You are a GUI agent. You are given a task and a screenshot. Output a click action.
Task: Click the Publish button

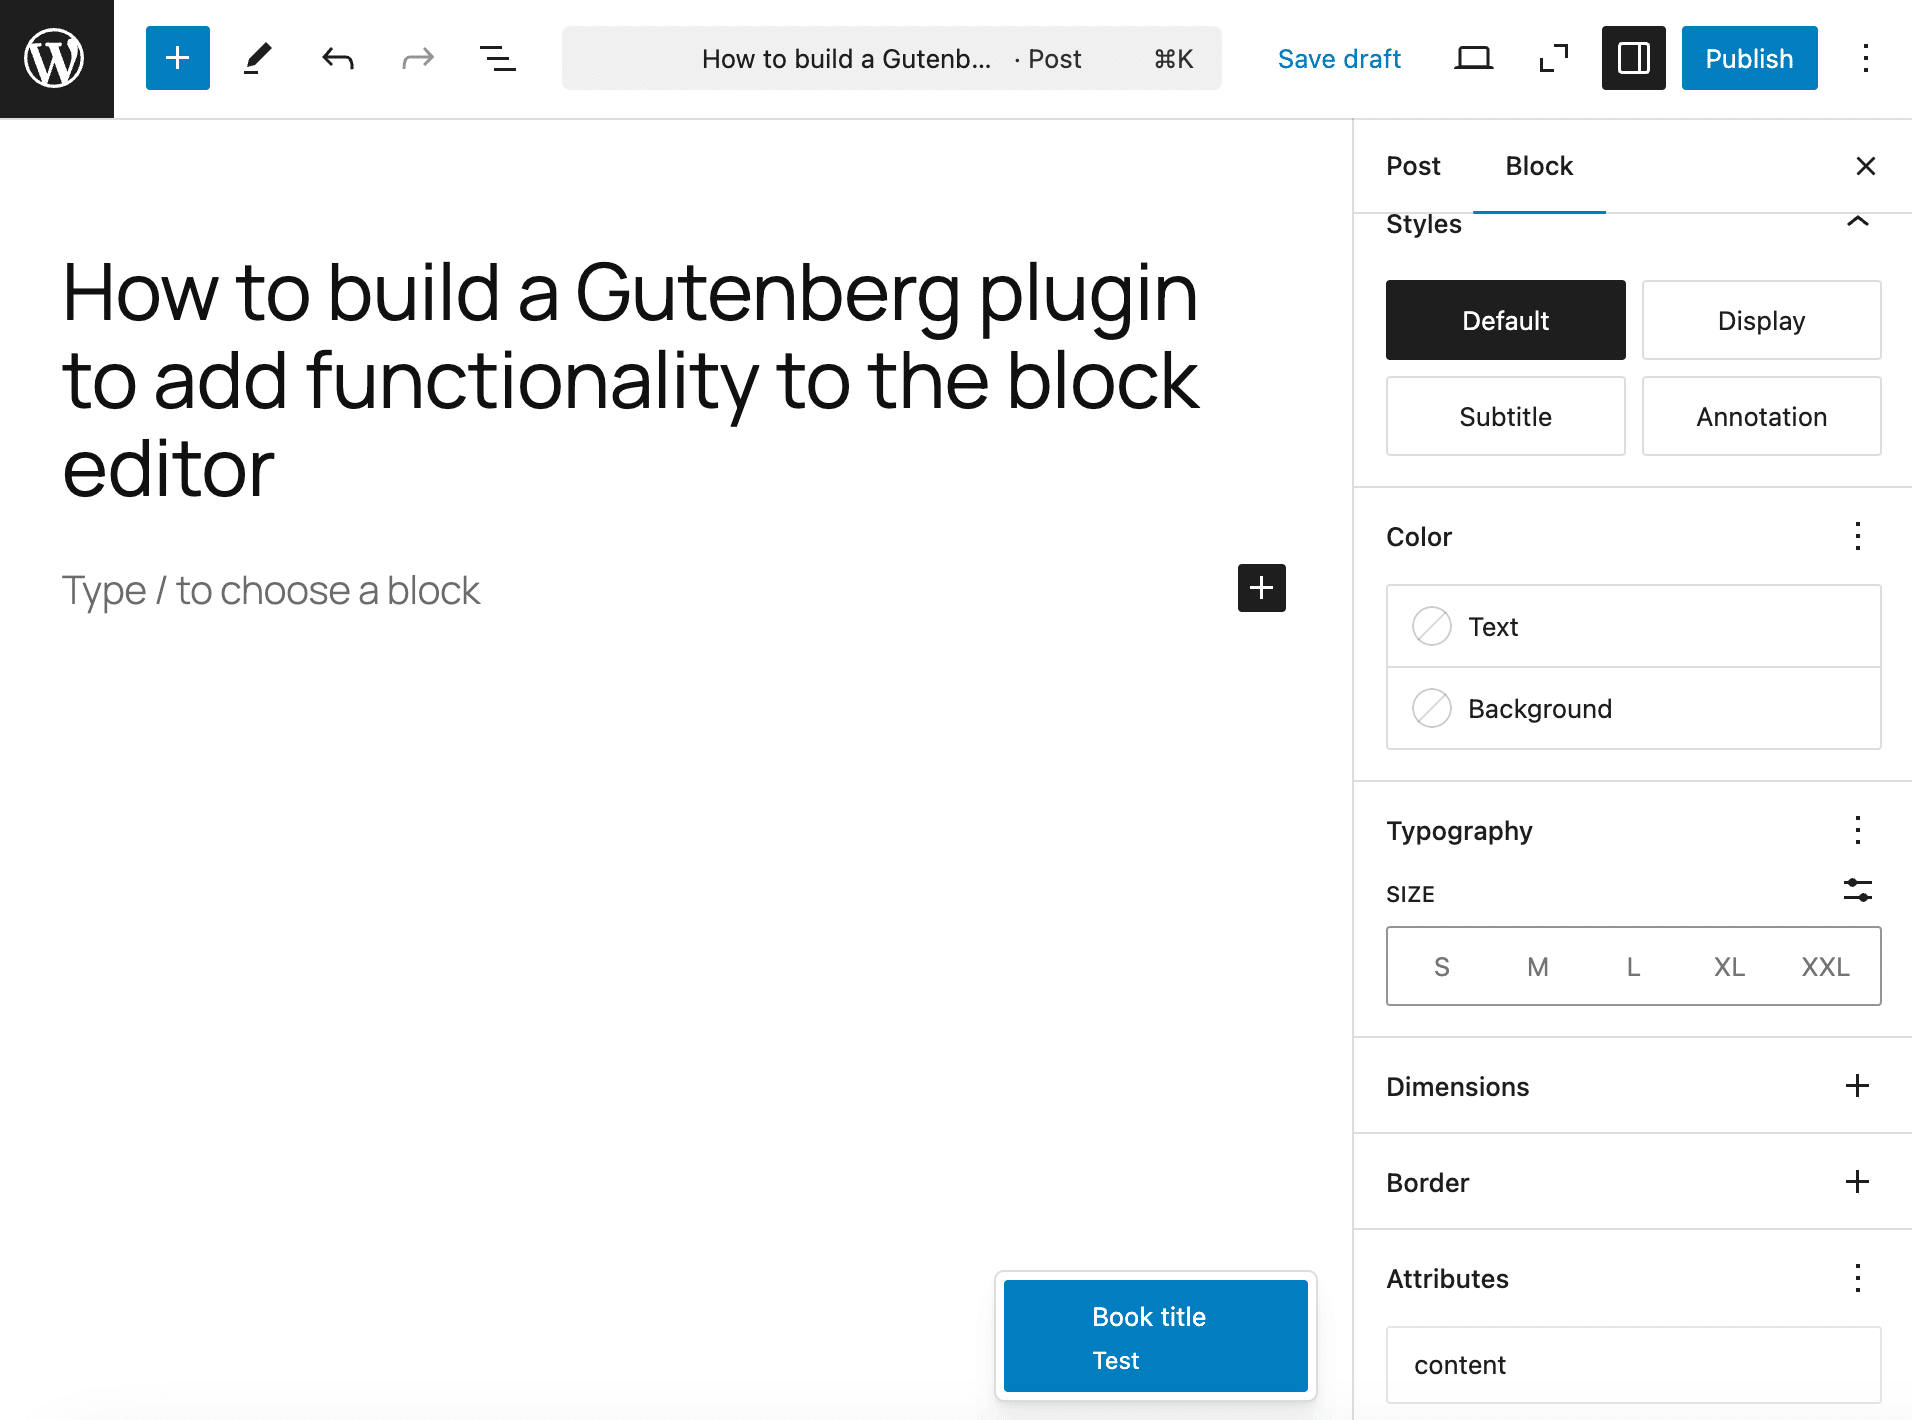(1749, 58)
